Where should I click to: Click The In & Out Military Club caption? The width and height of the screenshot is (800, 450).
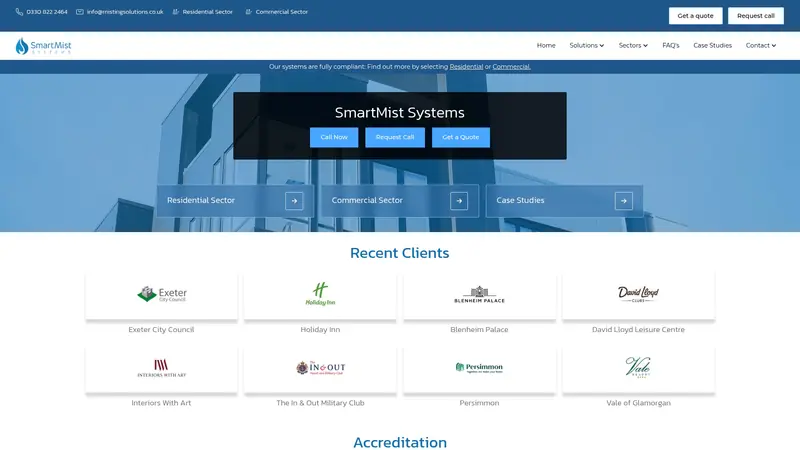(x=320, y=403)
